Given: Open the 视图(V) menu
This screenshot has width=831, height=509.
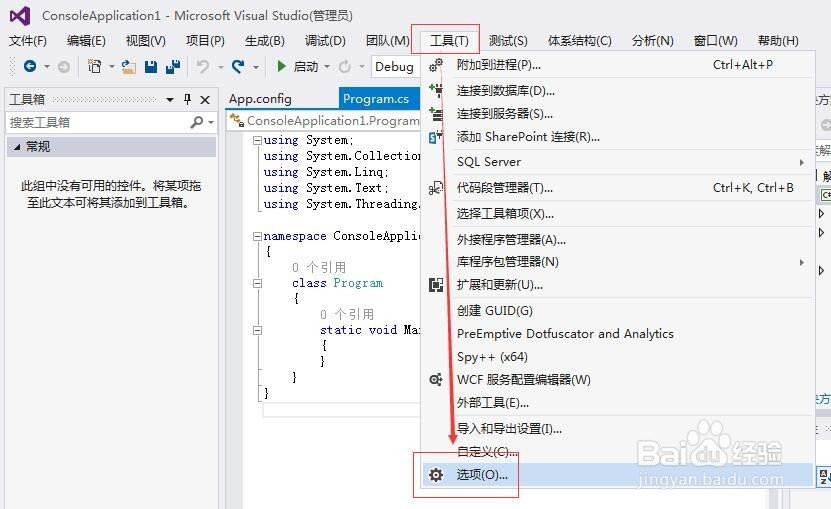Looking at the screenshot, I should pyautogui.click(x=146, y=41).
